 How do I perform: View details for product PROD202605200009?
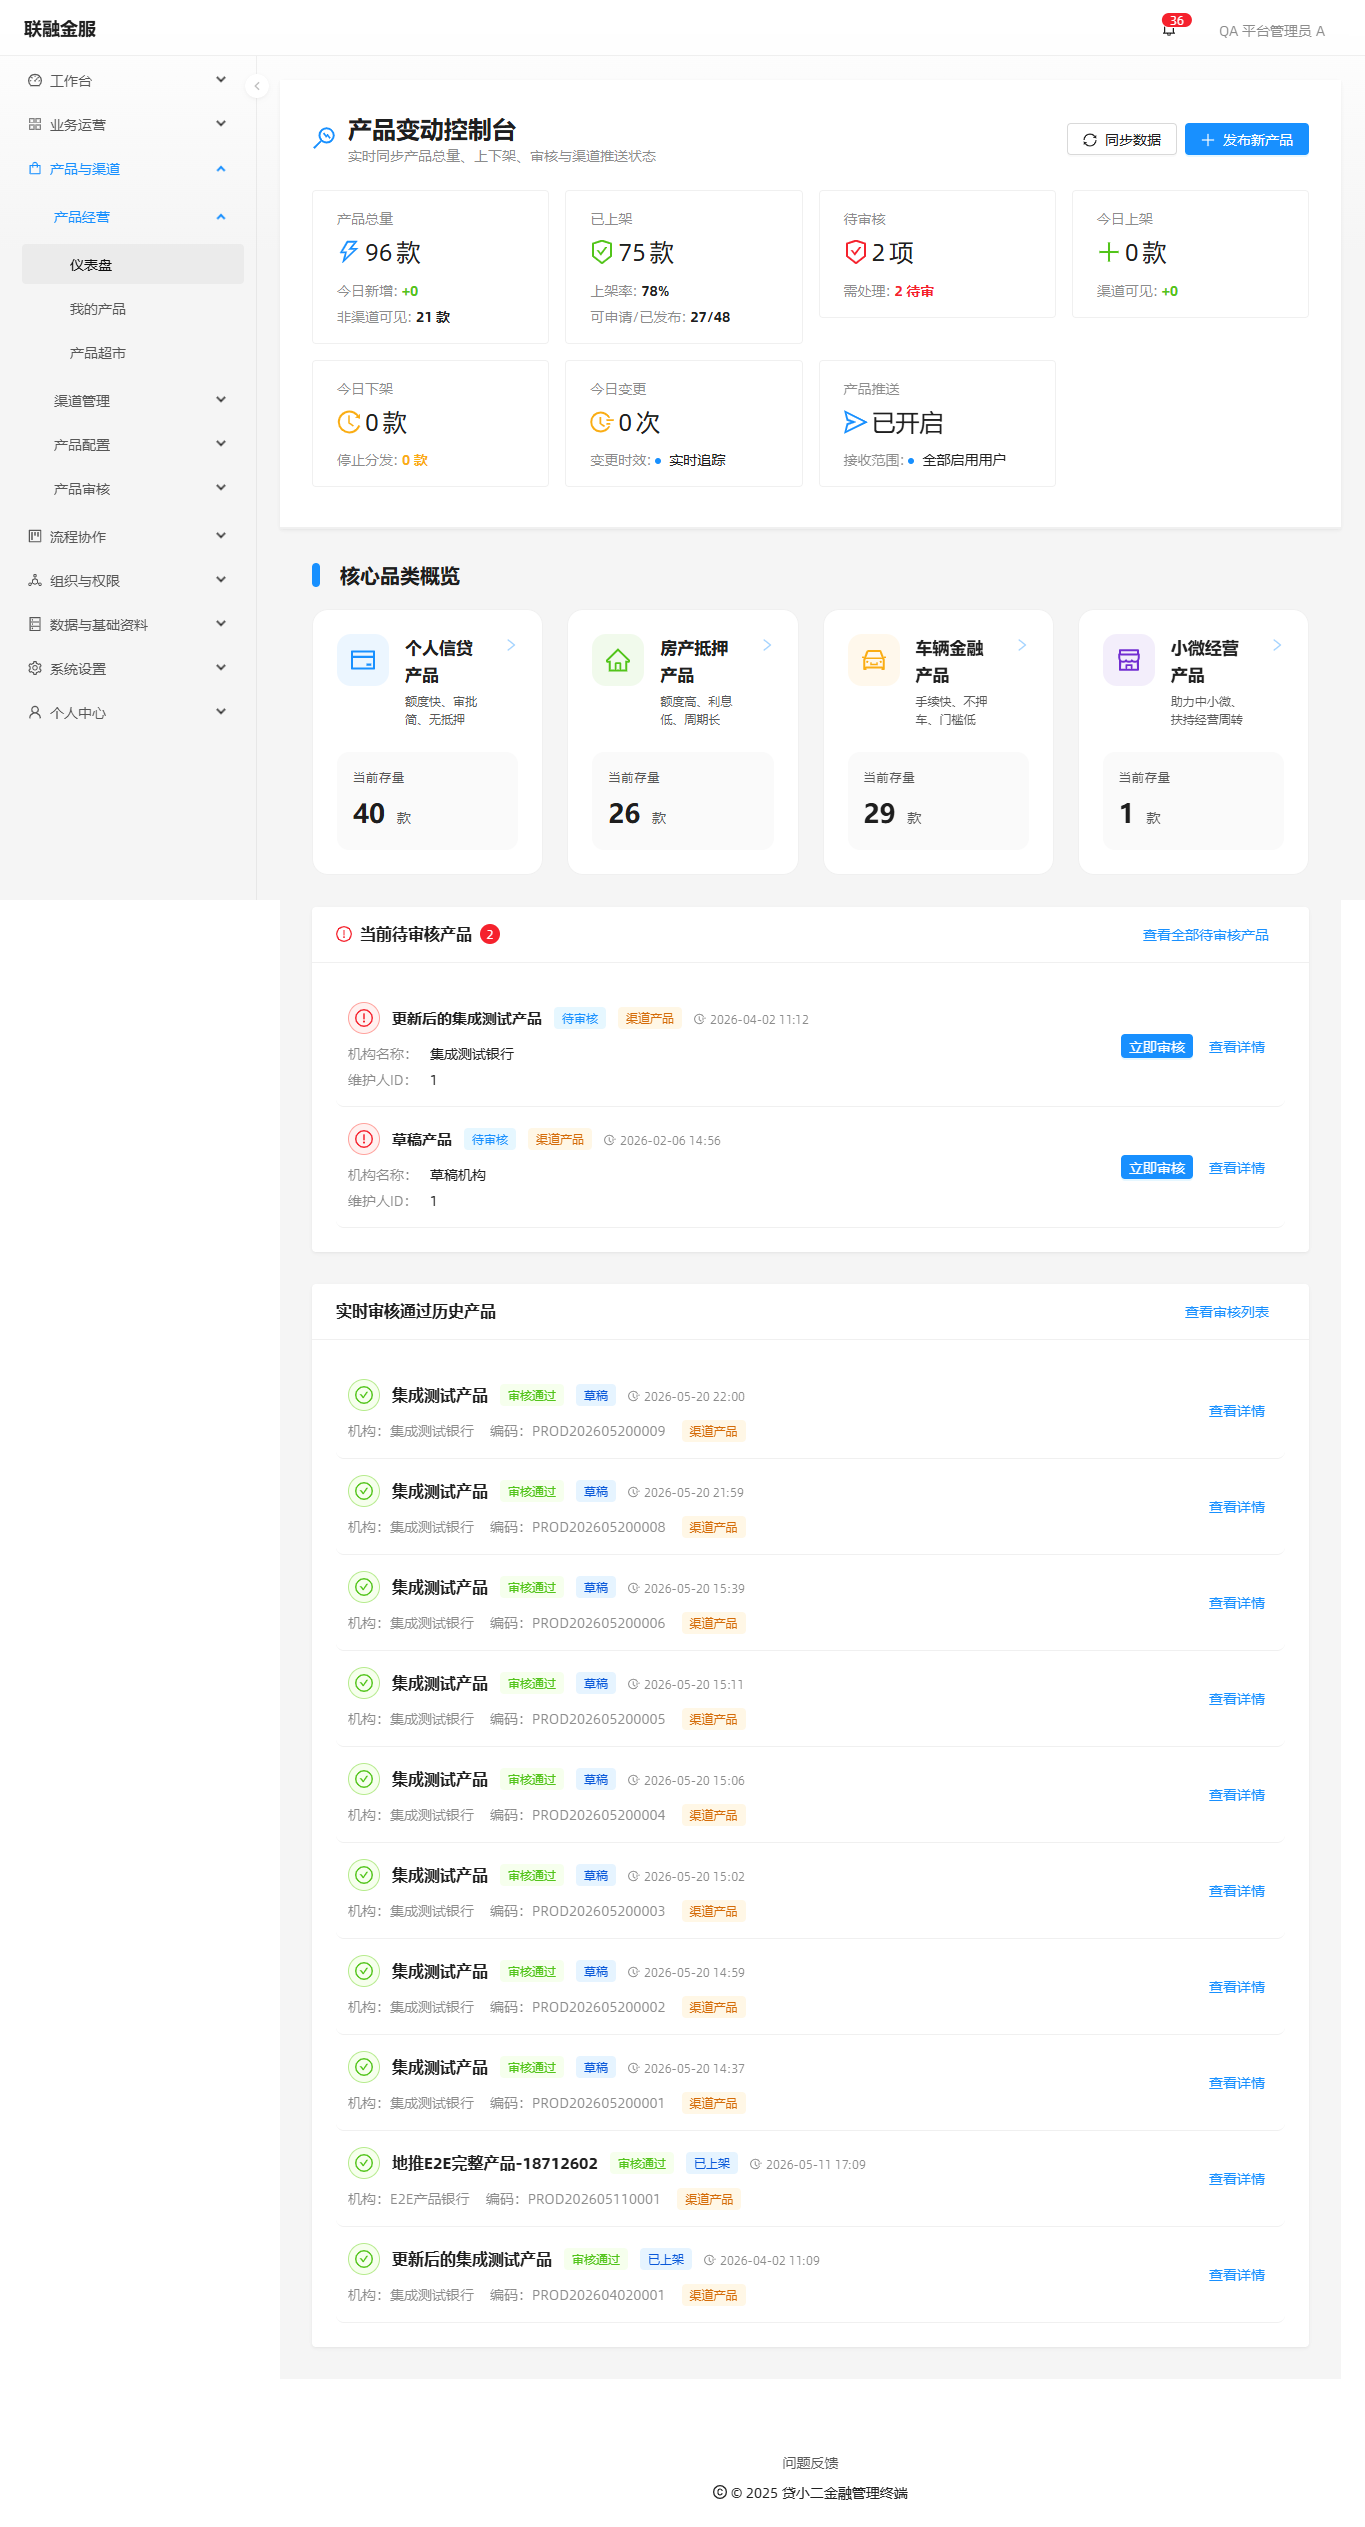pos(1236,1411)
